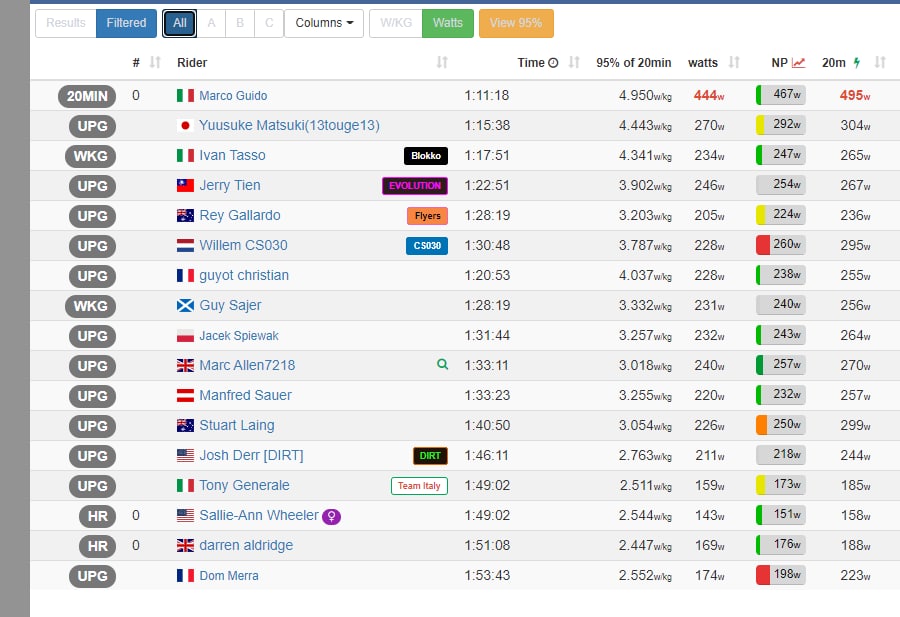900x617 pixels.
Task: Click the 2.763w/kg value for Josh Derr
Action: (x=645, y=456)
